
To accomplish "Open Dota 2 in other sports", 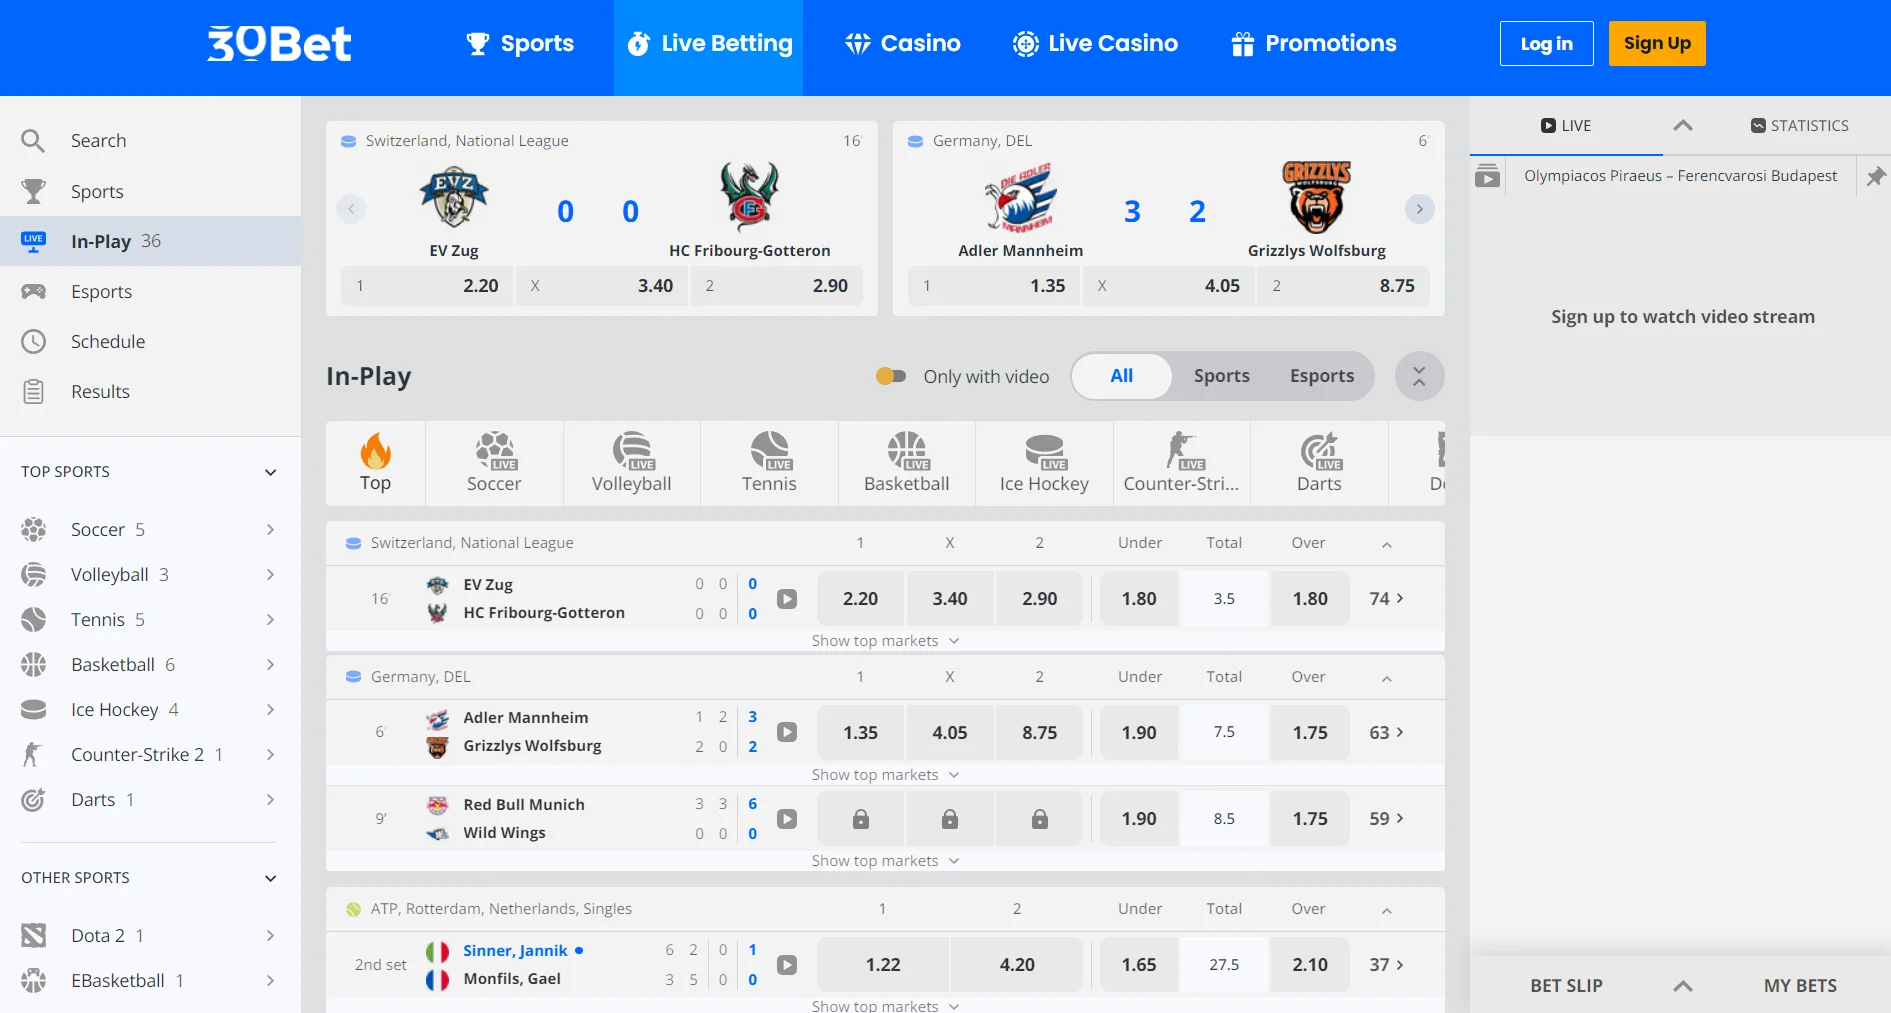I will tap(150, 936).
